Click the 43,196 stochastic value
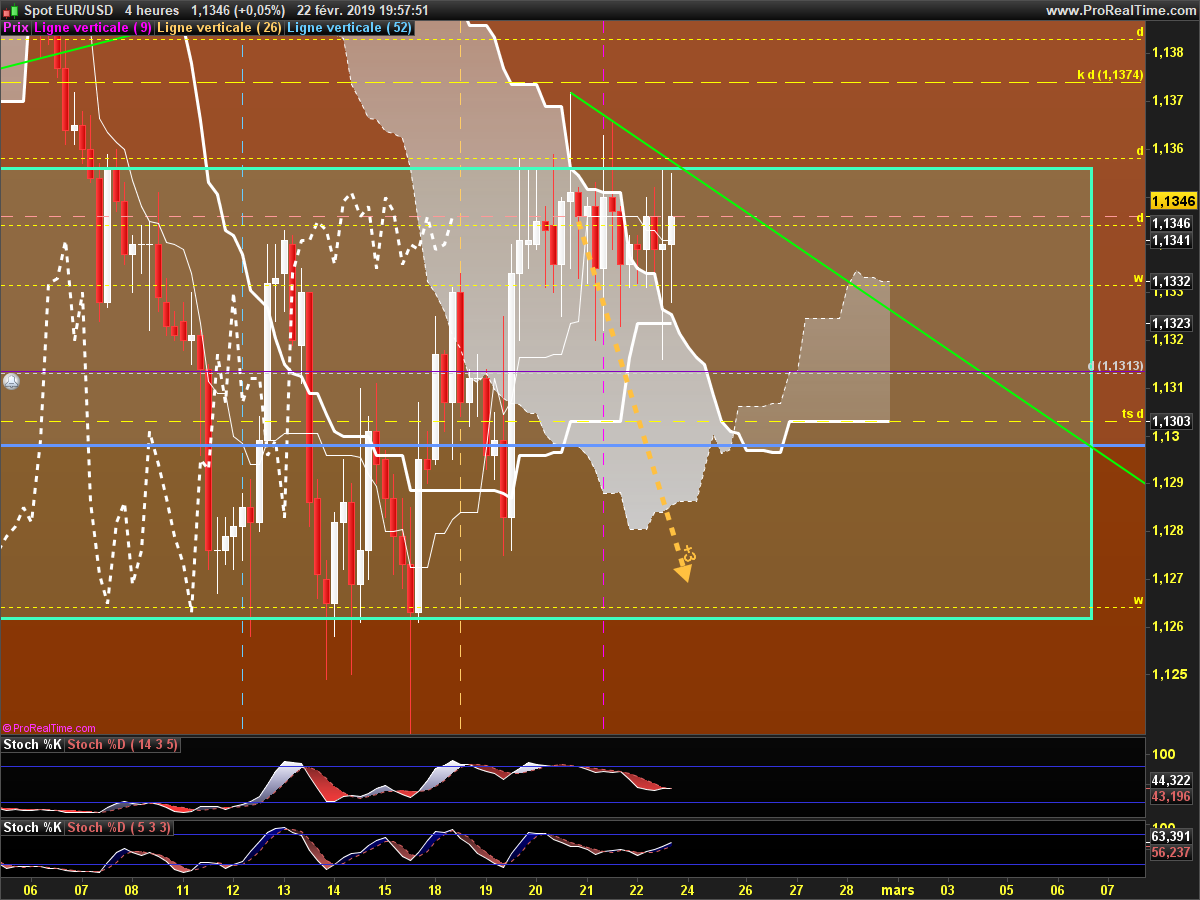The height and width of the screenshot is (900, 1200). click(x=1171, y=796)
